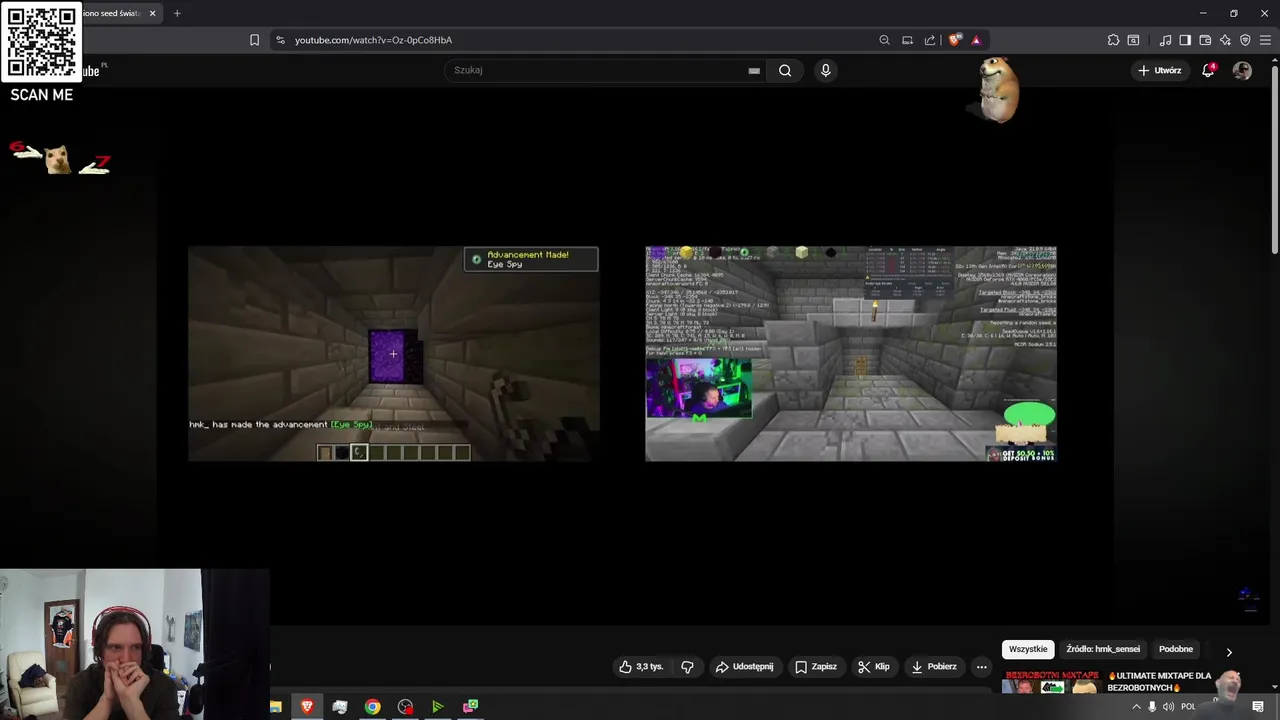
Task: Open volume control in system tray
Action: 1168,707
